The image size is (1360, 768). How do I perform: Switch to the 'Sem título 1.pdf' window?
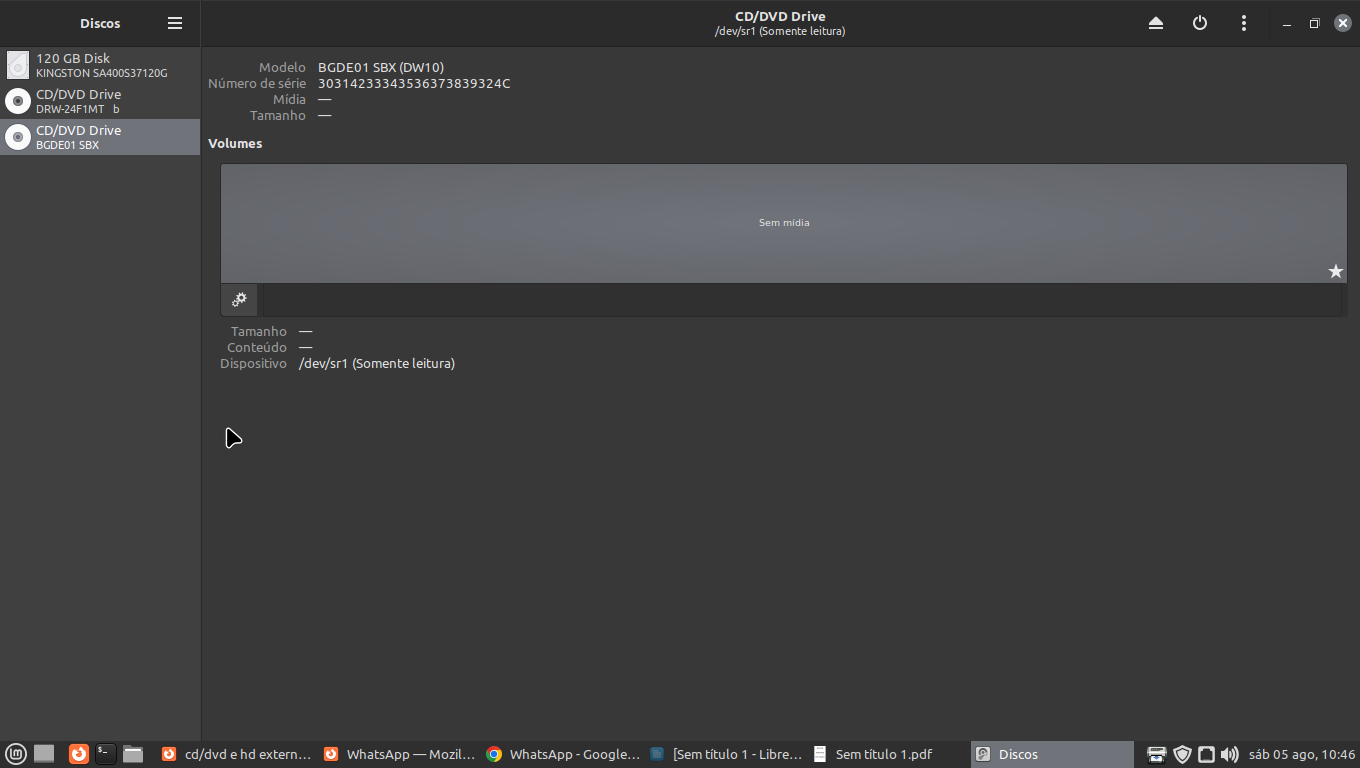tap(873, 754)
